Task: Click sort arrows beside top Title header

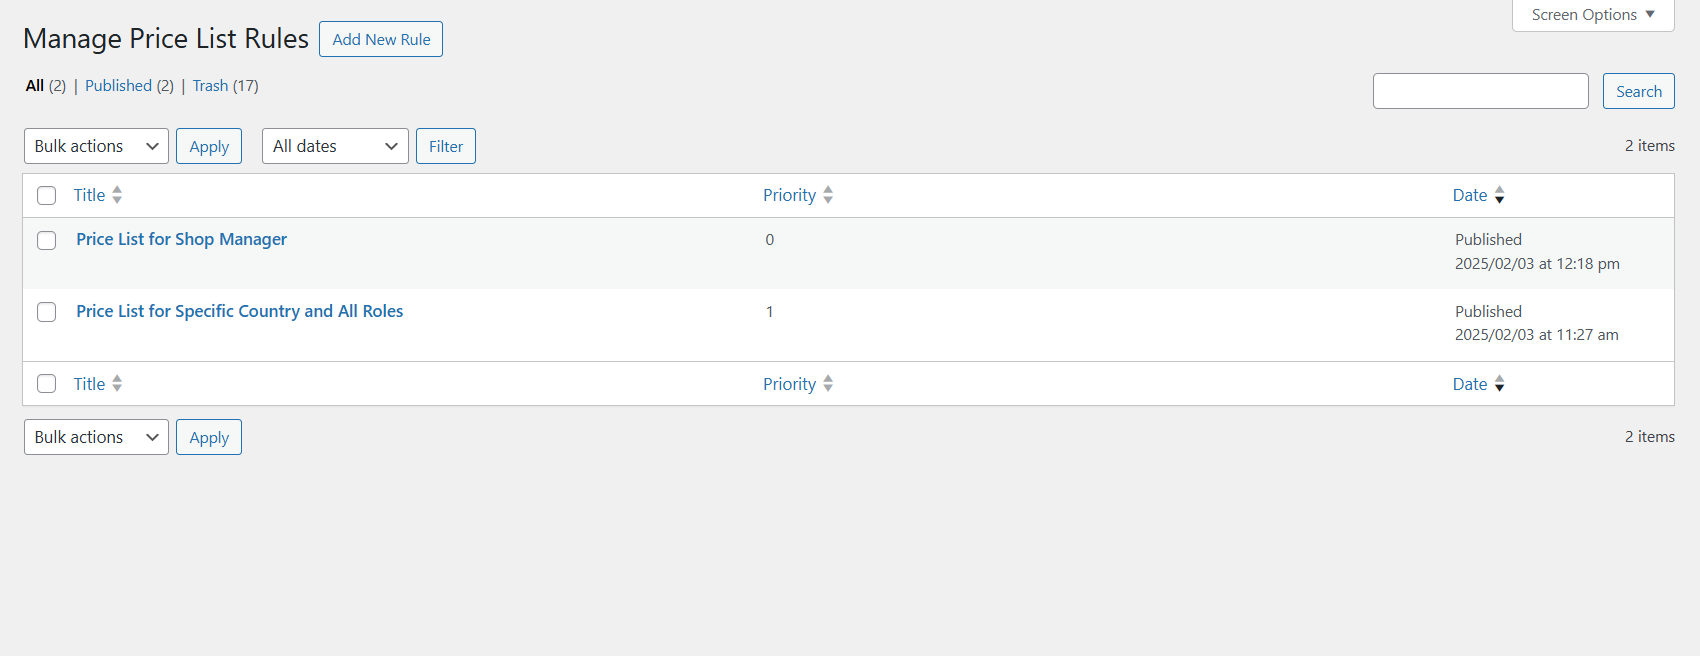Action: click(117, 195)
